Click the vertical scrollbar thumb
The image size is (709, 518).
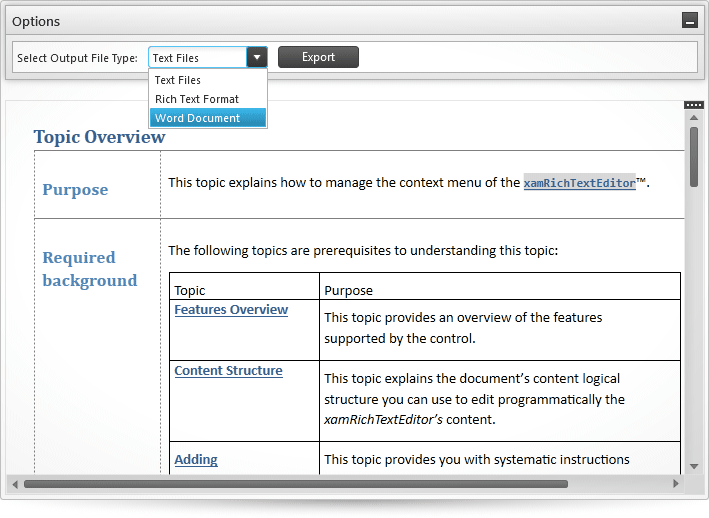[x=694, y=157]
